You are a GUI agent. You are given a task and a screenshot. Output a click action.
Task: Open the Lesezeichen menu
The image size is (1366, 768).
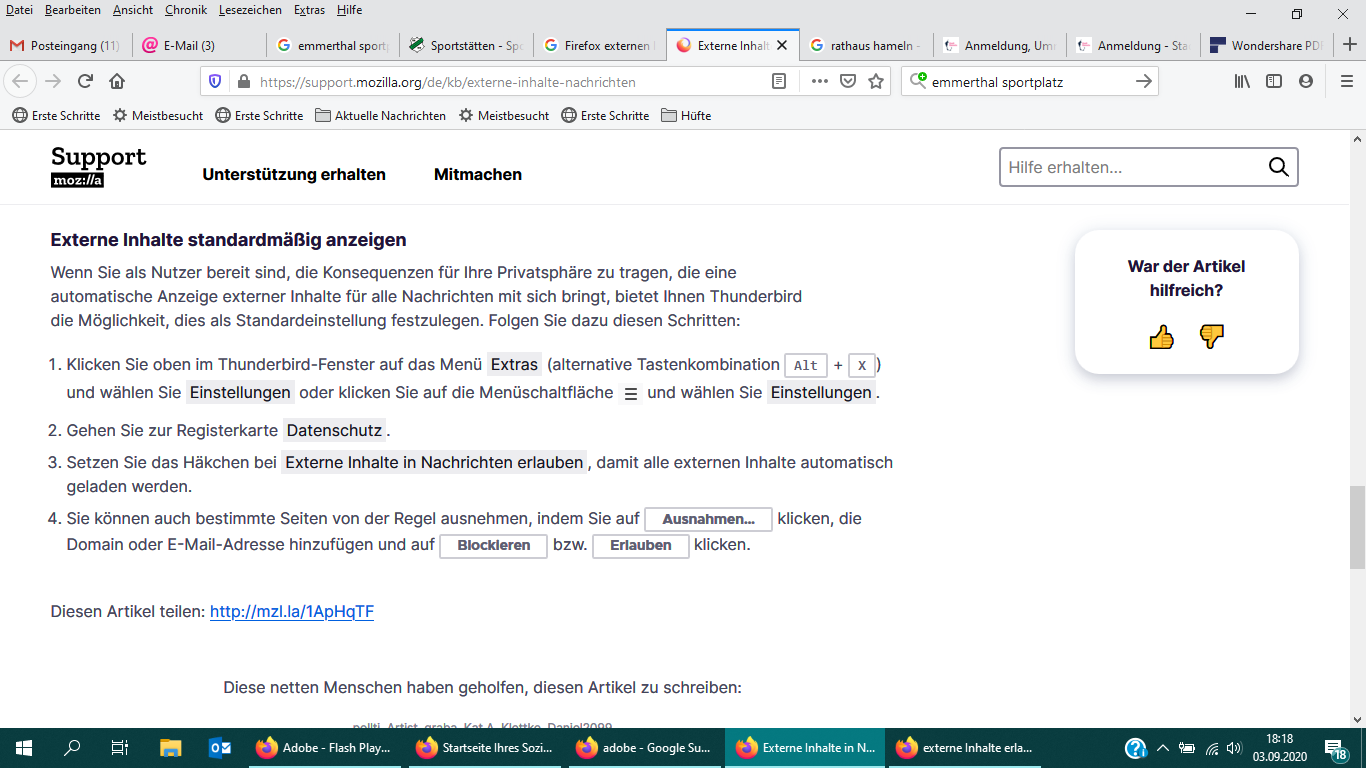251,10
